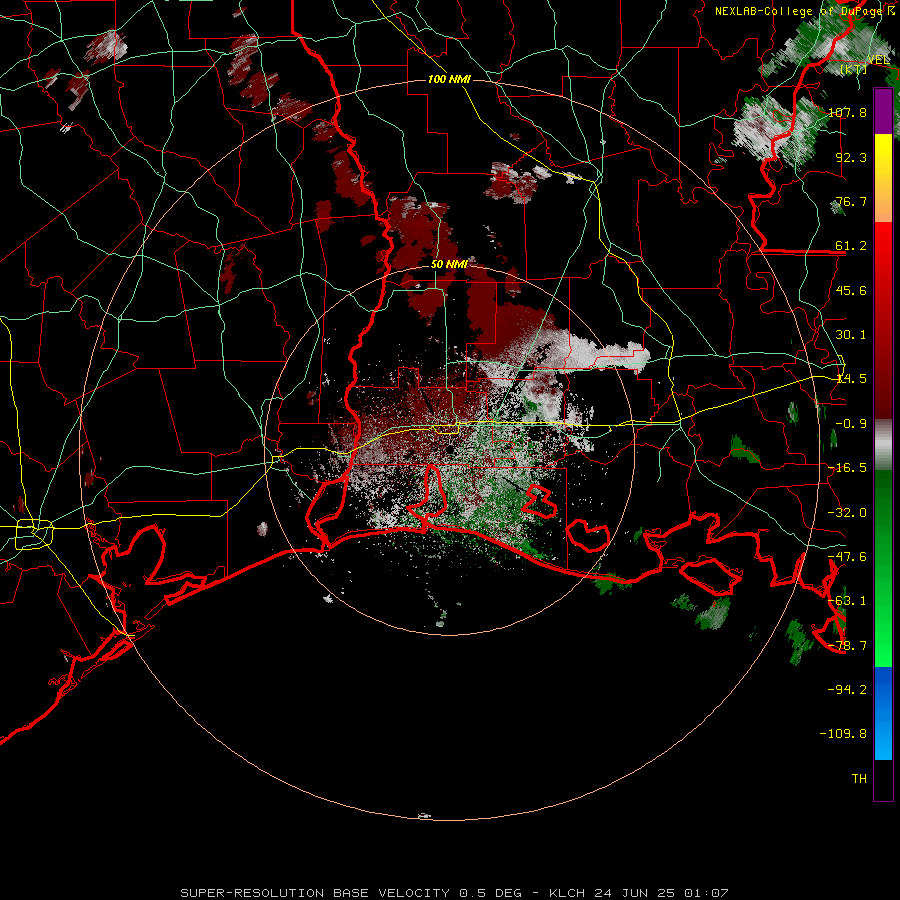Click the 45.6 velocity scale label

pos(851,290)
